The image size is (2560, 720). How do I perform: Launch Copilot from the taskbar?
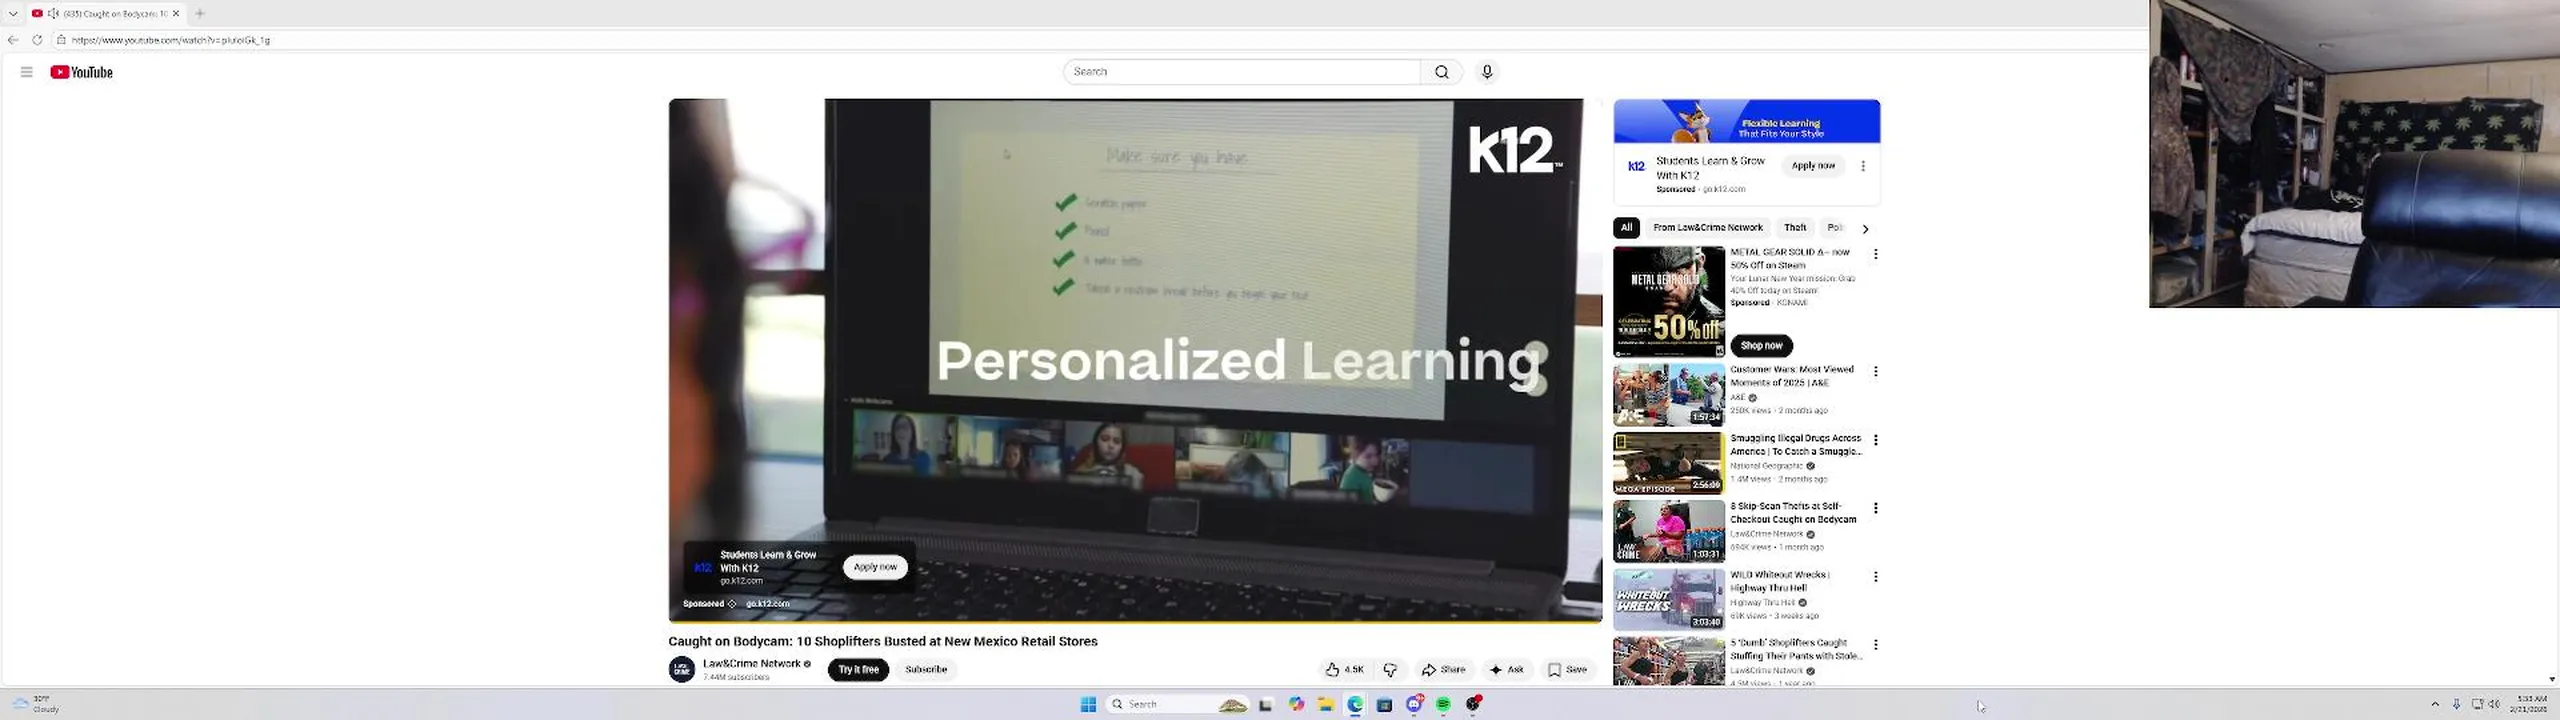(x=1296, y=705)
